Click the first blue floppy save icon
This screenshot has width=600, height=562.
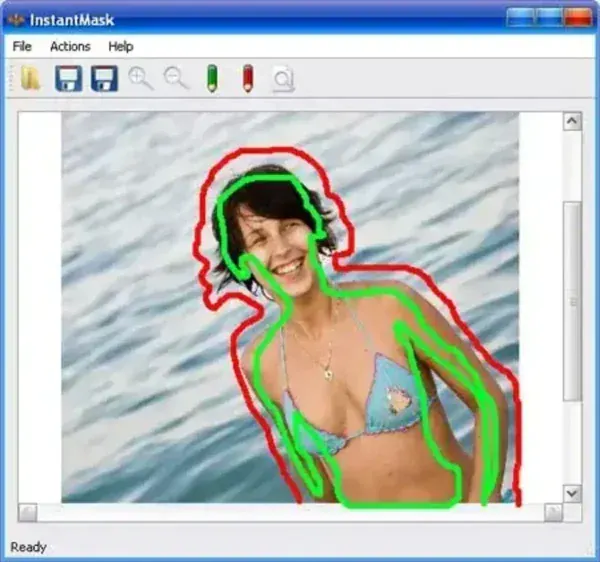[x=68, y=78]
